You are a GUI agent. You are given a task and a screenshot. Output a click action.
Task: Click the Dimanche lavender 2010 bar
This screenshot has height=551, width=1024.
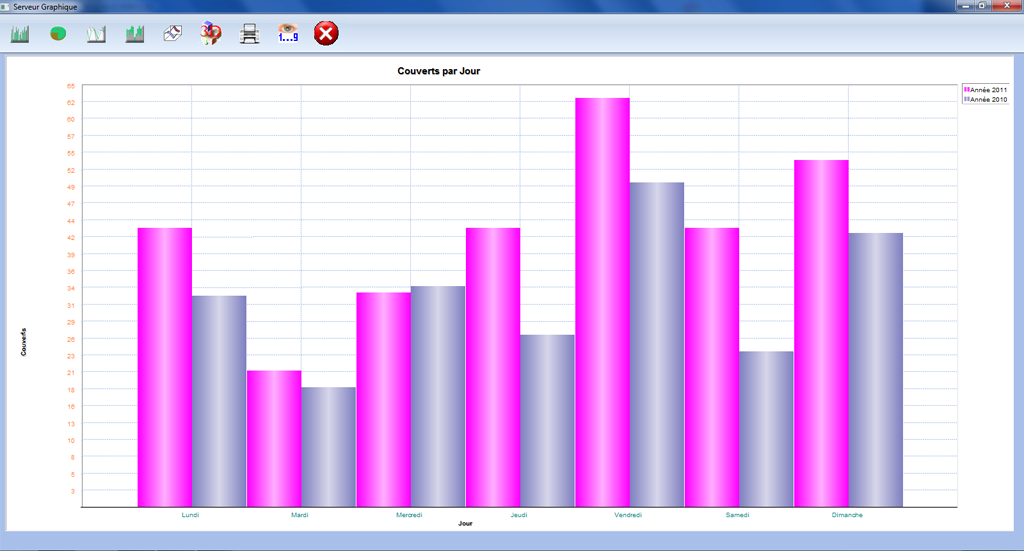click(875, 370)
